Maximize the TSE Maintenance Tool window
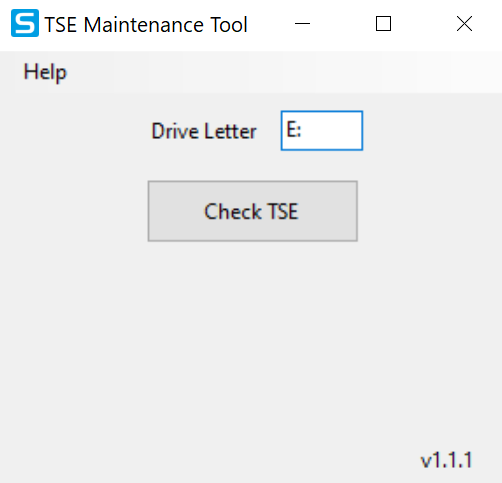502x483 pixels. click(x=383, y=24)
